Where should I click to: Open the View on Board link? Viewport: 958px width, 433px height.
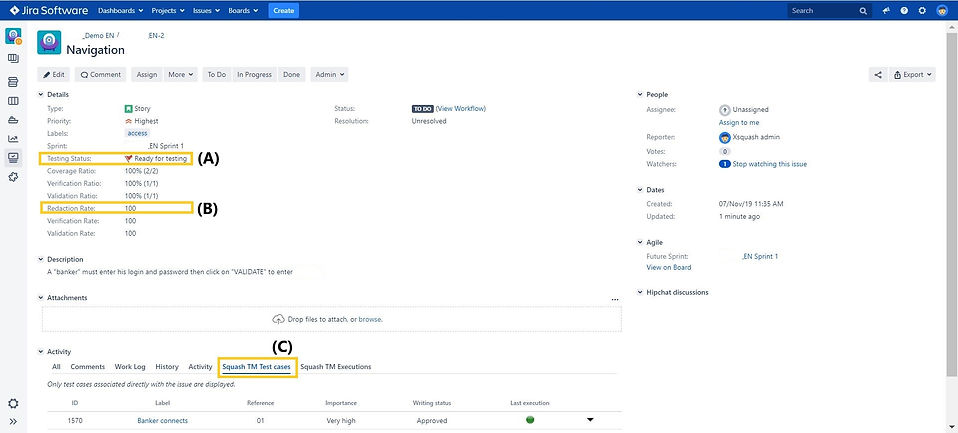point(669,267)
